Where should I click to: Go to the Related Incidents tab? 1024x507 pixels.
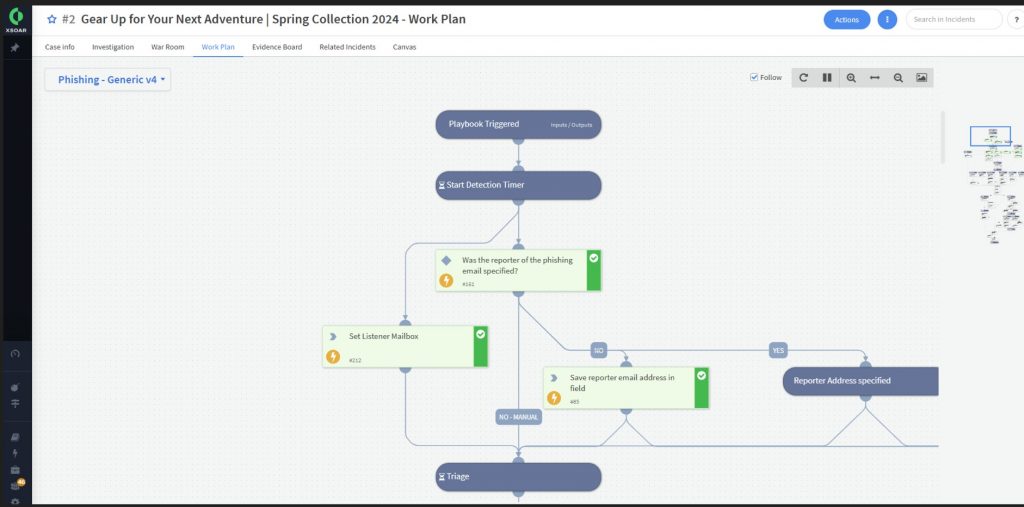347,47
